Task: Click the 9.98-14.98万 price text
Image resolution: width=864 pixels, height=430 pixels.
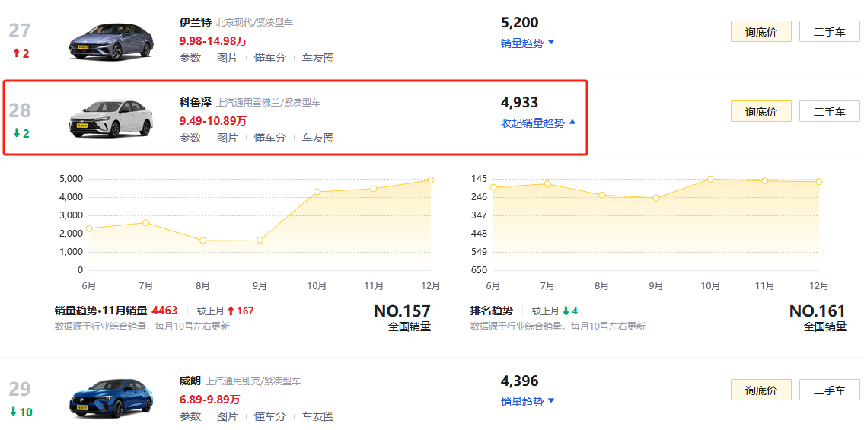Action: point(213,41)
